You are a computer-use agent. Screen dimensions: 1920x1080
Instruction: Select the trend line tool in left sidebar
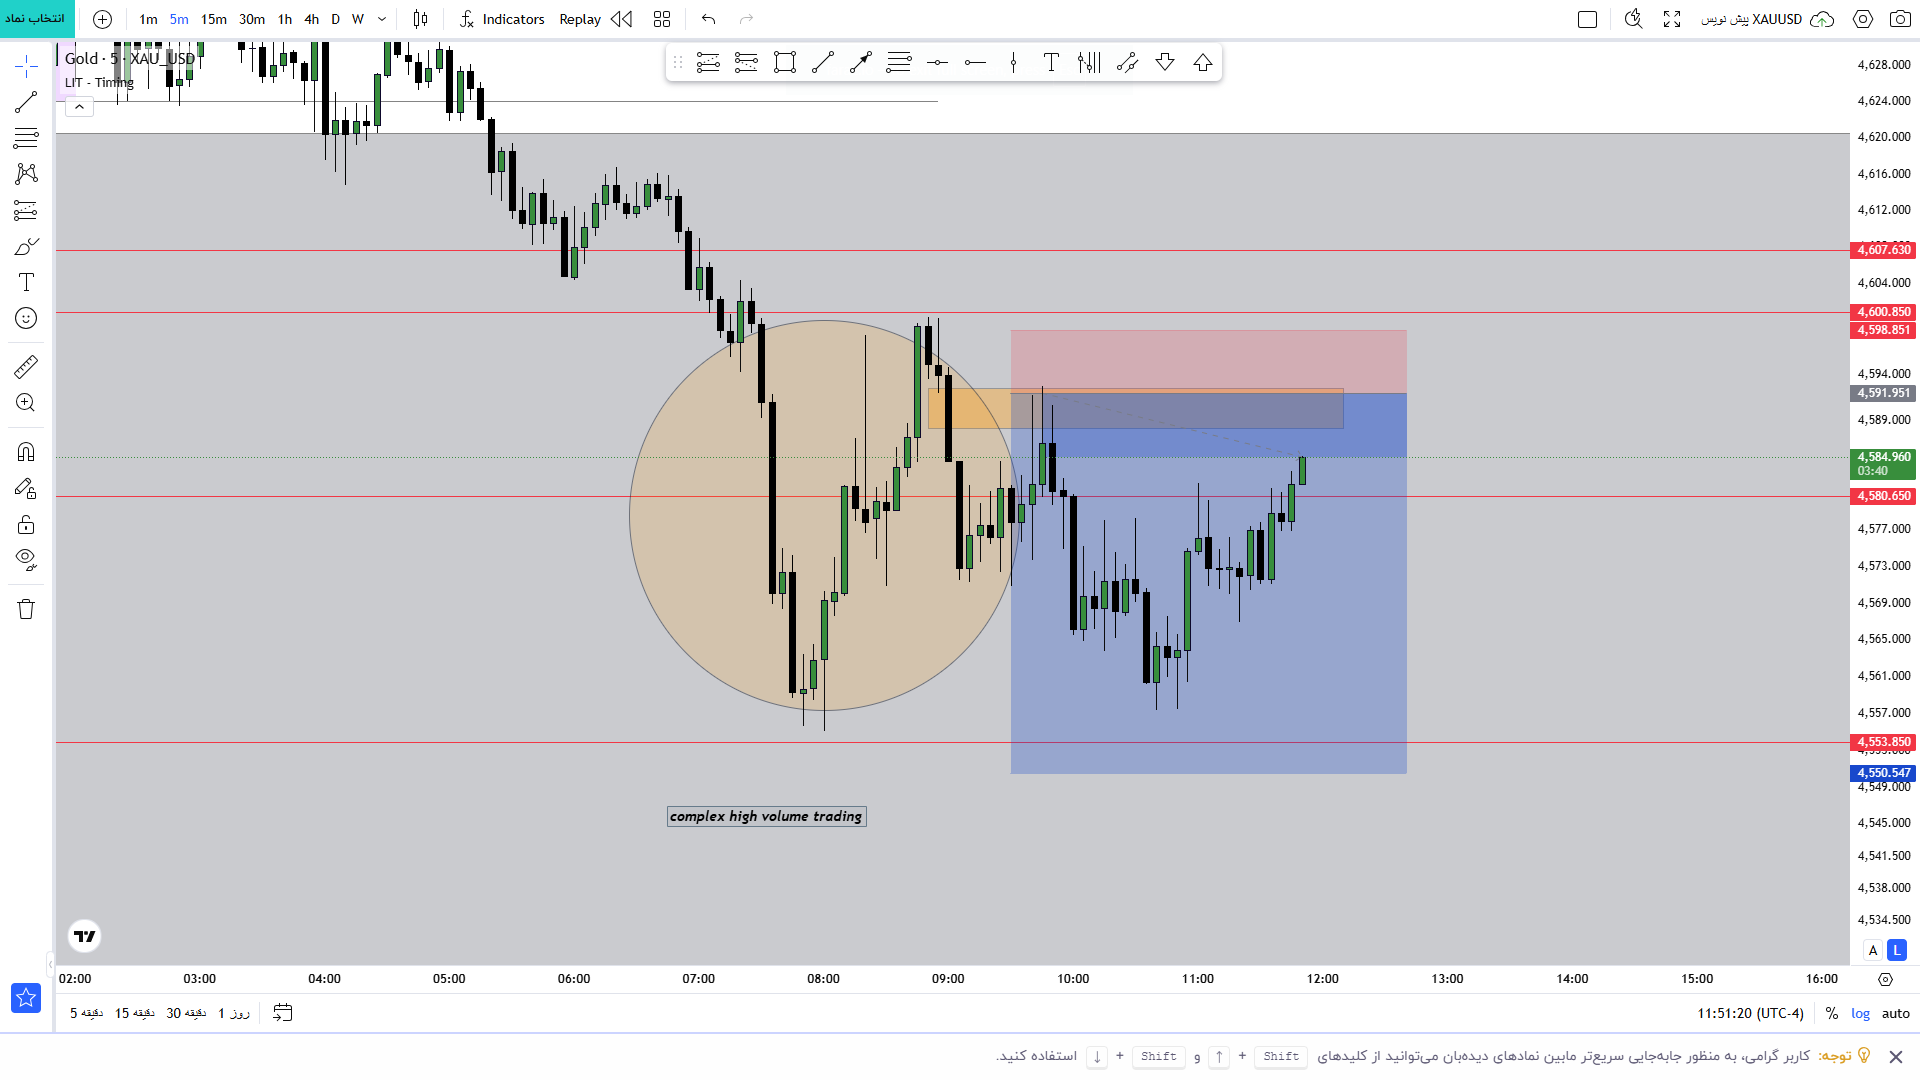click(x=26, y=102)
